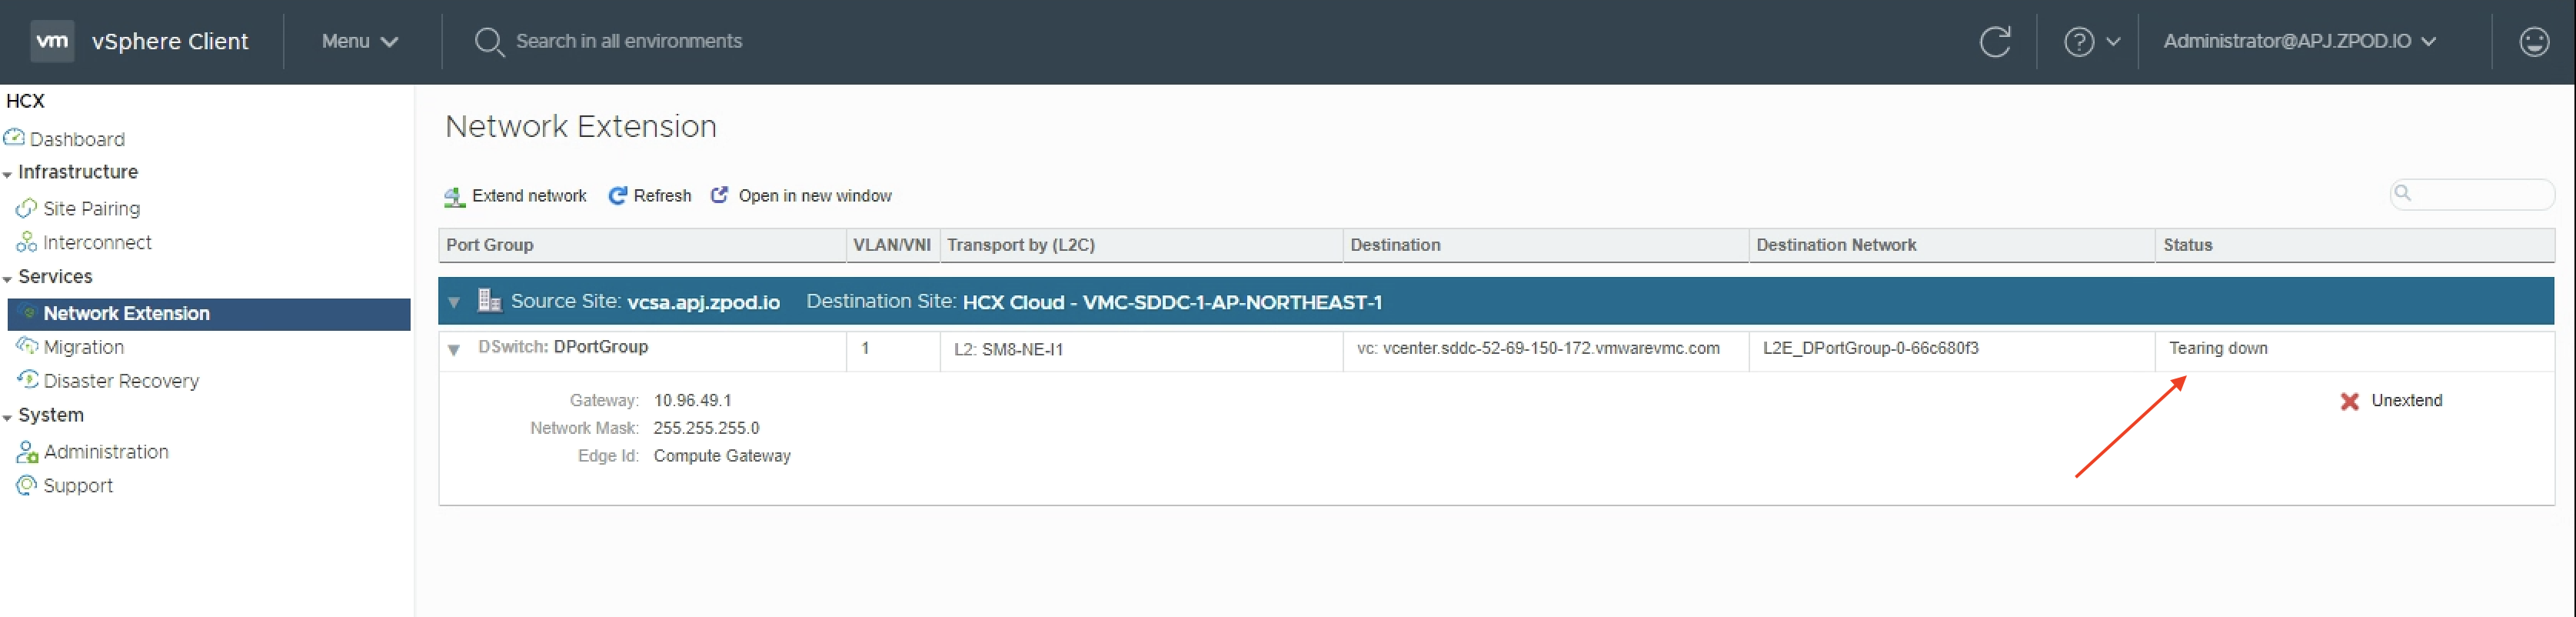Viewport: 2576px width, 617px height.
Task: Select Migration in the sidebar
Action: (x=84, y=347)
